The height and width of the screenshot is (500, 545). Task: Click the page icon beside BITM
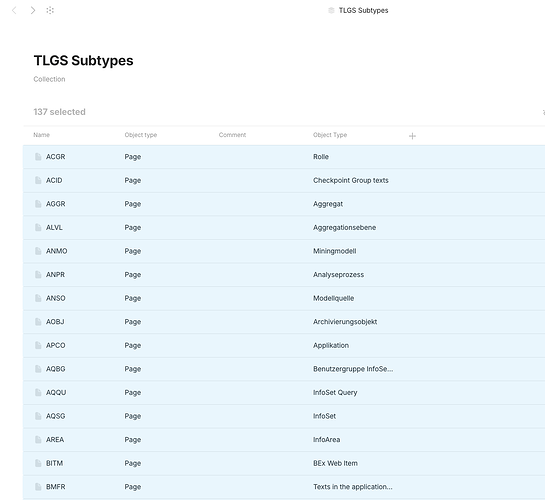(x=38, y=463)
